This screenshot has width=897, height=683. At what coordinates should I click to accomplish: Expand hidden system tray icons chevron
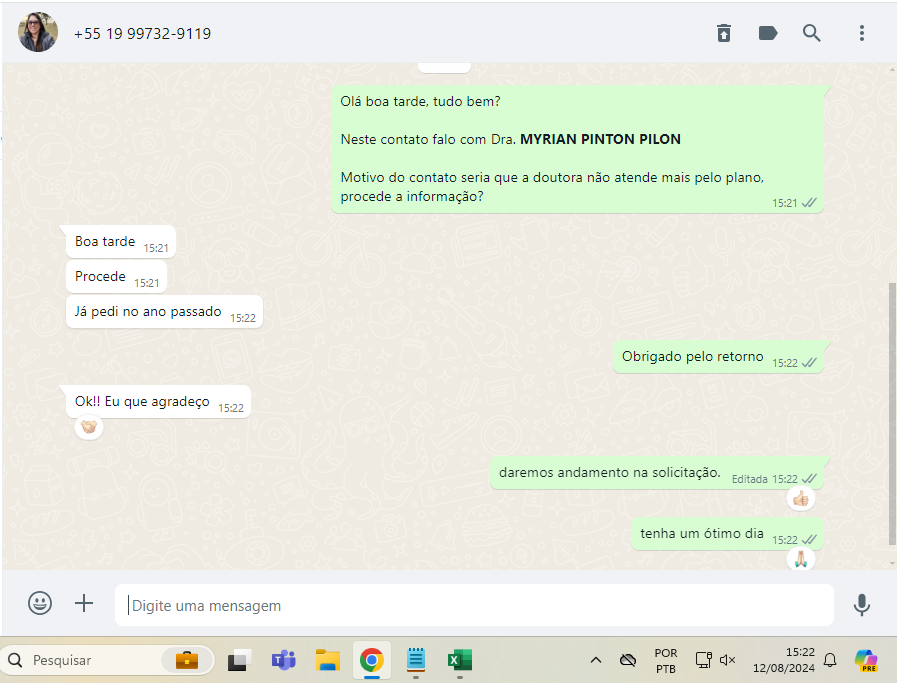click(596, 660)
